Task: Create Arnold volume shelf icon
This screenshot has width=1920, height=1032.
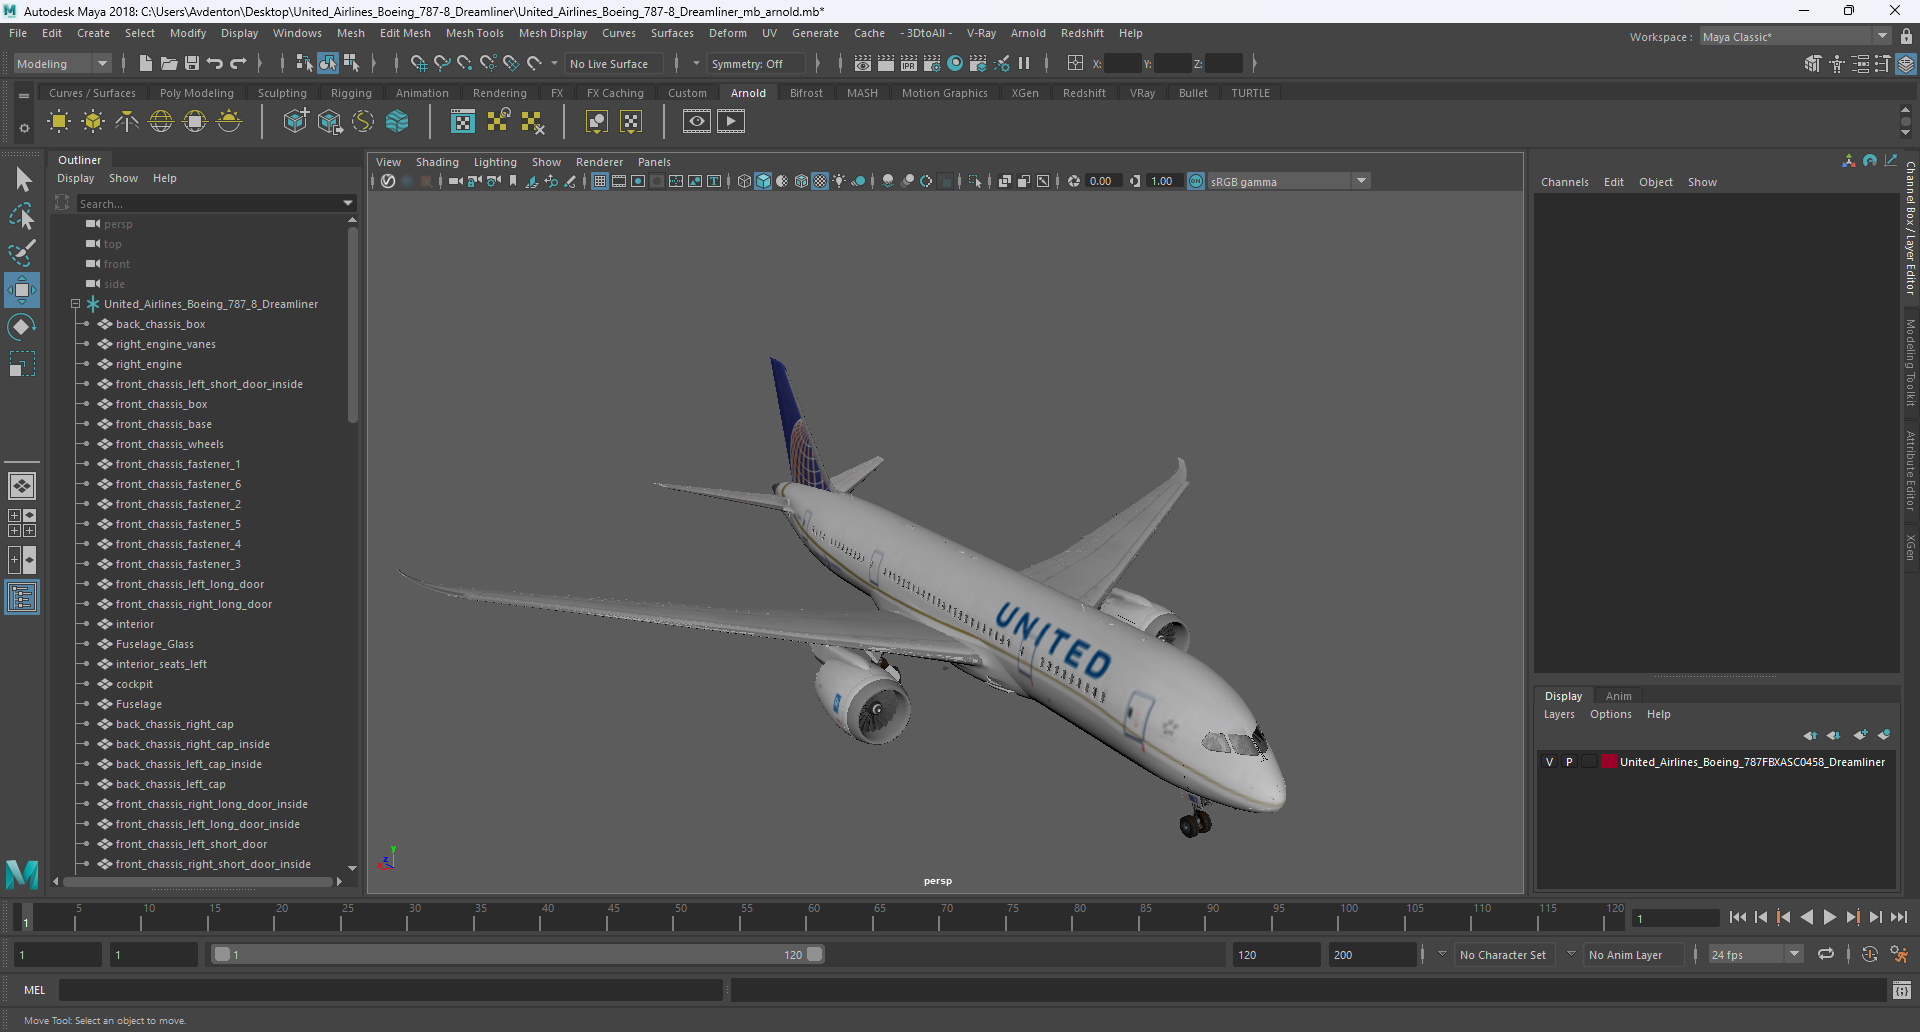Action: (x=397, y=122)
